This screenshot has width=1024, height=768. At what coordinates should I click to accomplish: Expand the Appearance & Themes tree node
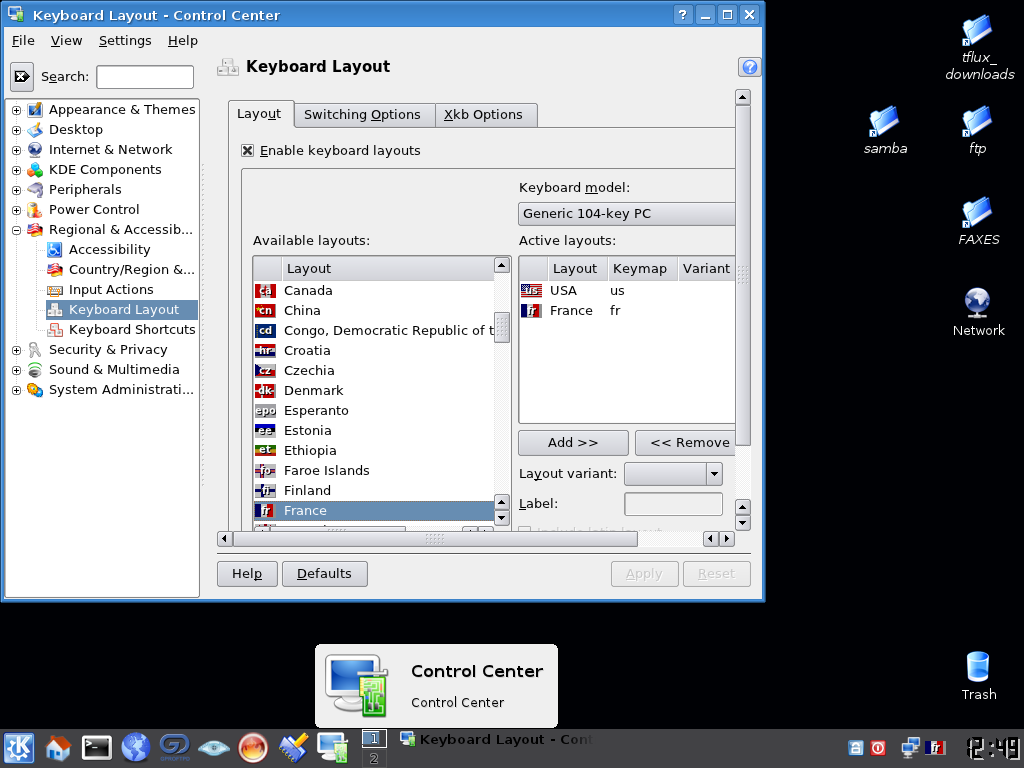pos(17,110)
